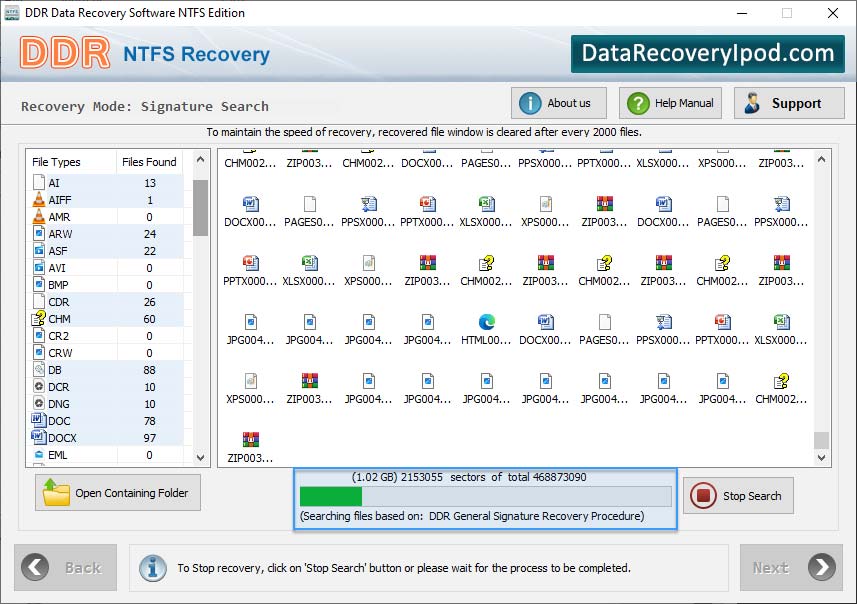Click the file types list scroll-down arrow

coord(201,458)
